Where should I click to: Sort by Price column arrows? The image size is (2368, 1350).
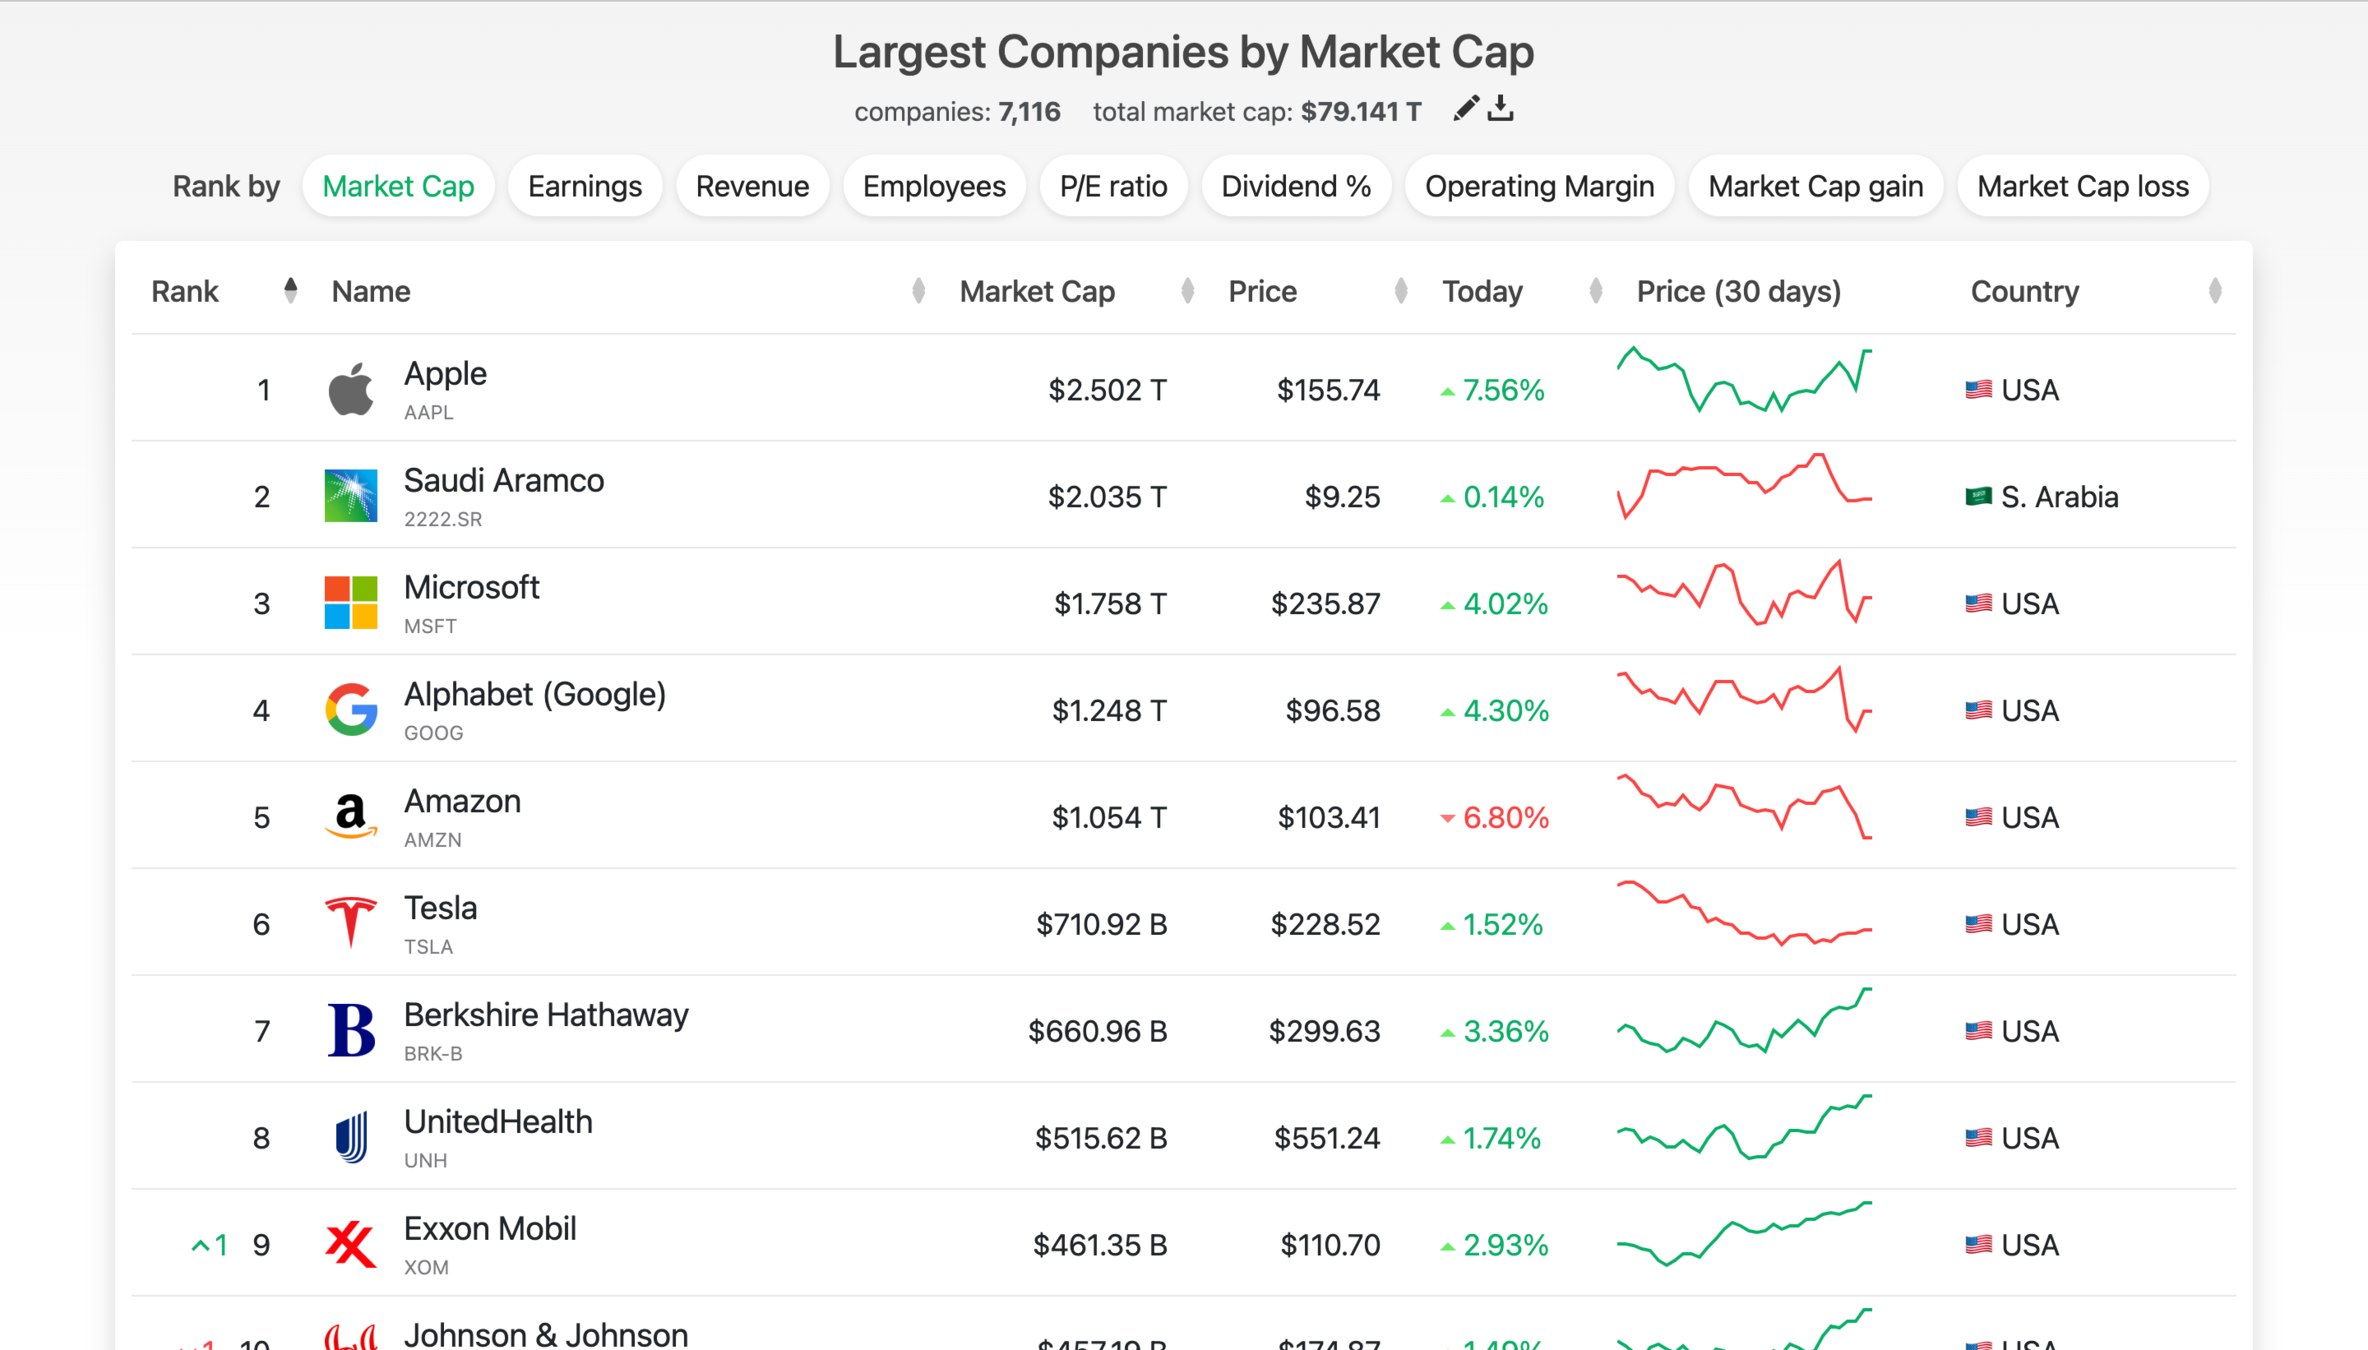pyautogui.click(x=1400, y=291)
